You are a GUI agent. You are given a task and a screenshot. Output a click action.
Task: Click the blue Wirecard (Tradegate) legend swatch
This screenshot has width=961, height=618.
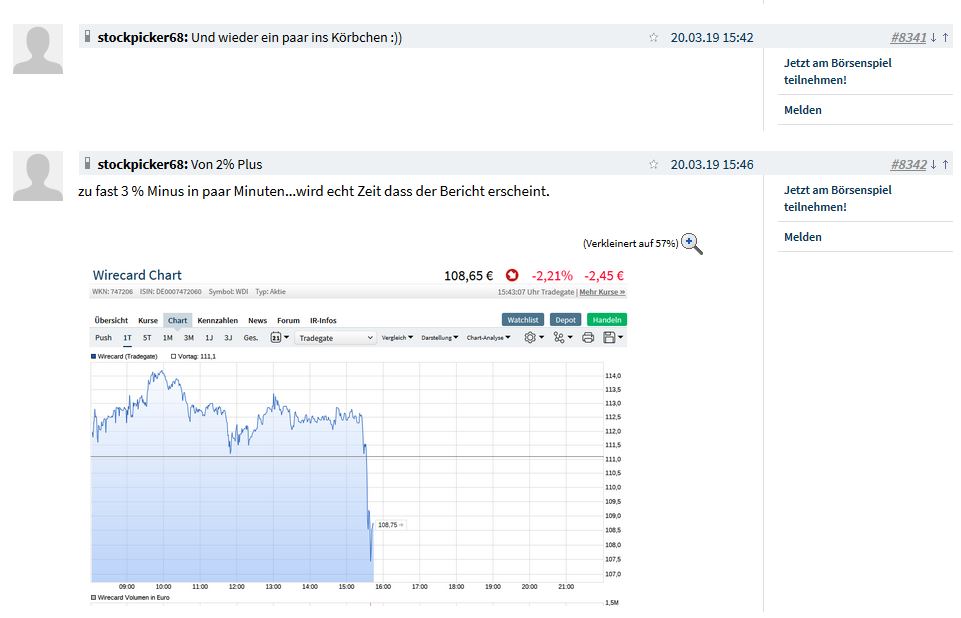[94, 356]
